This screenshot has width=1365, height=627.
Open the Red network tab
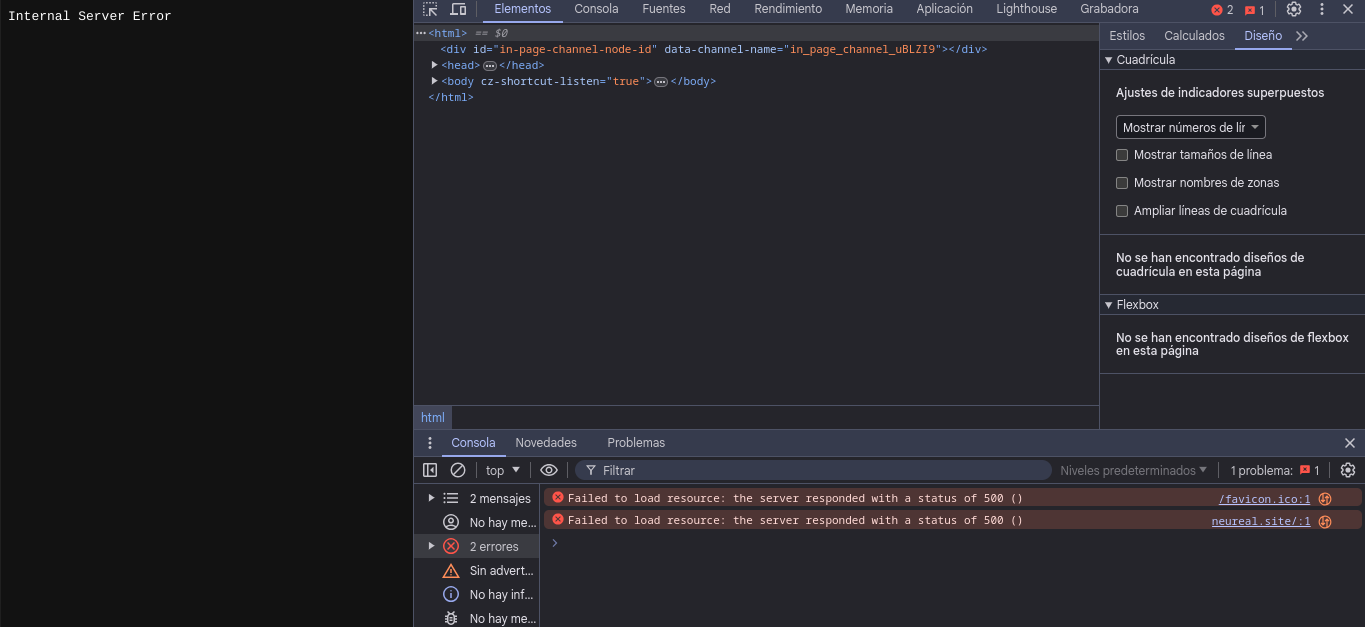(720, 9)
